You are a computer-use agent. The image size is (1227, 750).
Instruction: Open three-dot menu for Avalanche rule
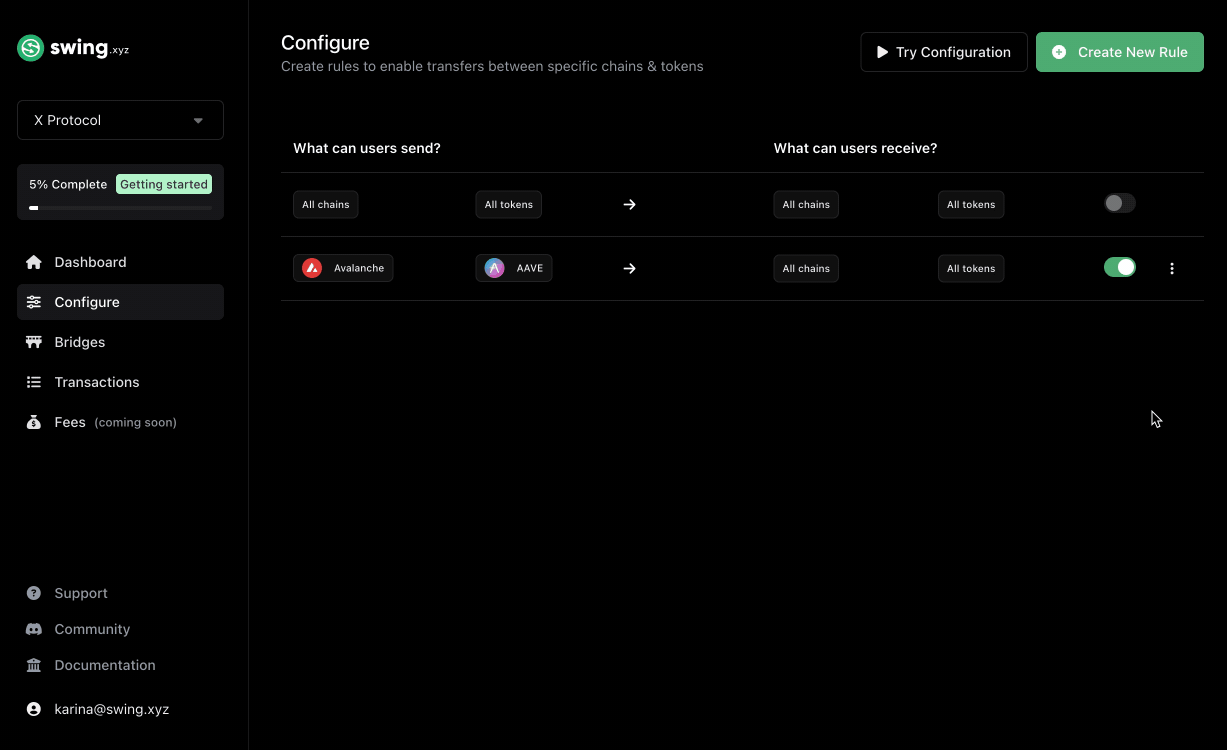point(1172,268)
